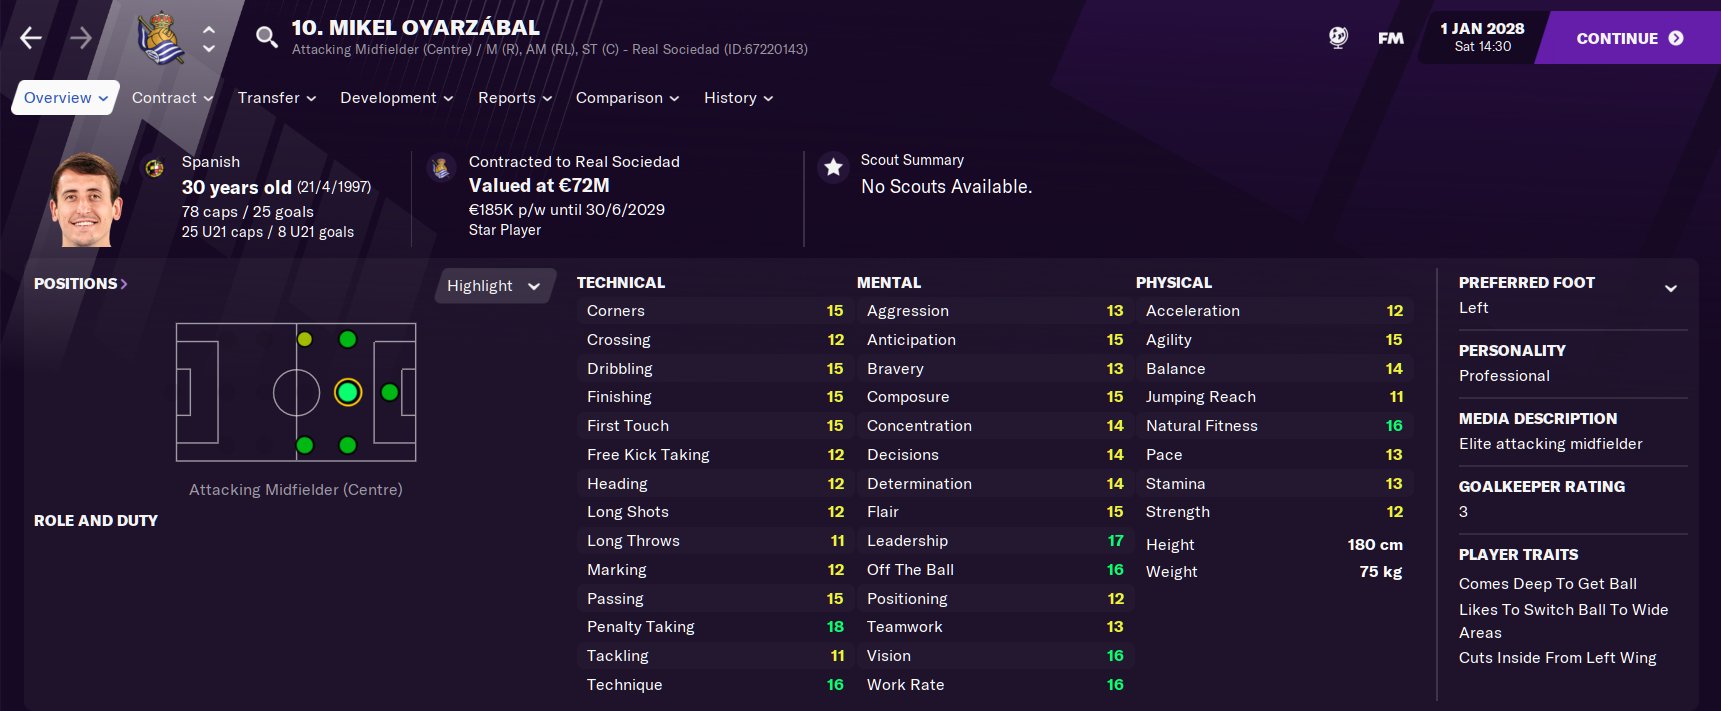1721x711 pixels.
Task: Click the up/down player switcher arrows
Action: (x=209, y=39)
